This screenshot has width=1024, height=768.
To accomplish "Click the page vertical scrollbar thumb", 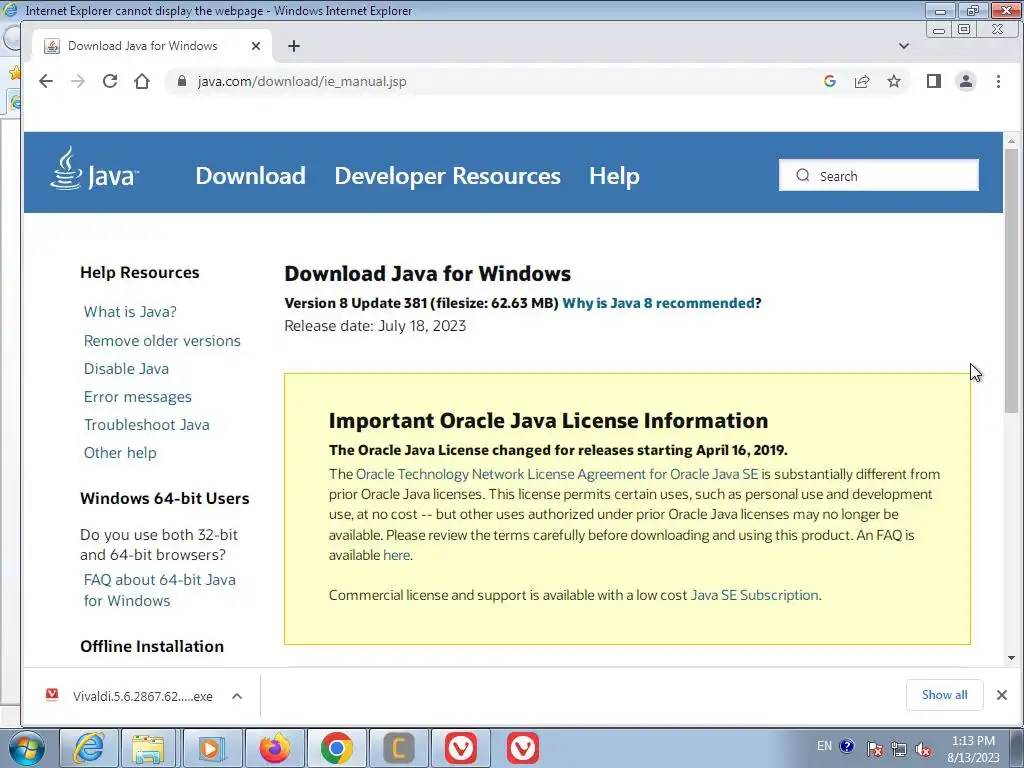I will (1011, 281).
